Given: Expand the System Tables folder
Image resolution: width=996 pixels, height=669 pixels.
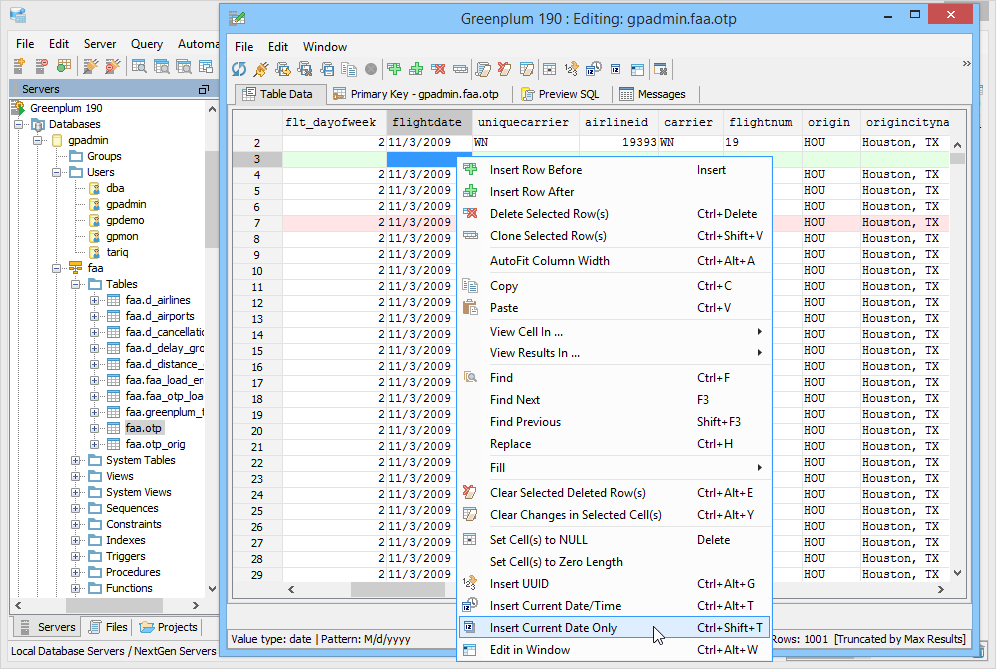Looking at the screenshot, I should point(76,461).
